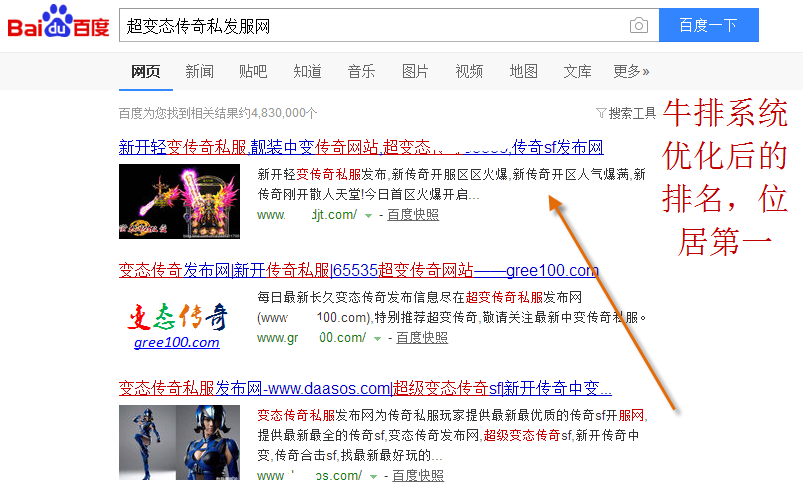Screen dimensions: 803x487
Task: Open the 贴吧 tab
Action: click(x=253, y=71)
